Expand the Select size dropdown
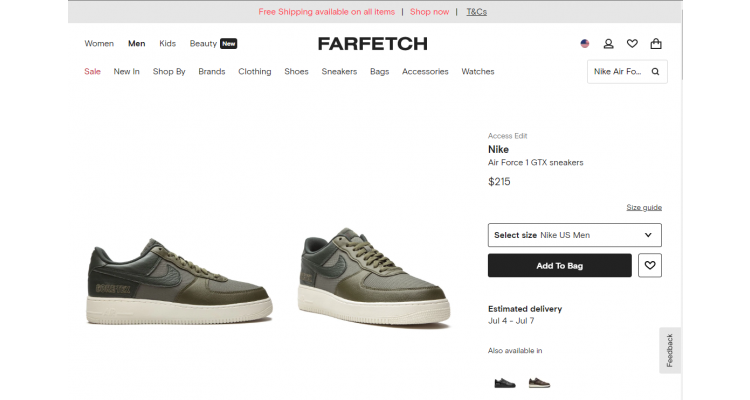Image resolution: width=750 pixels, height=400 pixels. point(574,235)
